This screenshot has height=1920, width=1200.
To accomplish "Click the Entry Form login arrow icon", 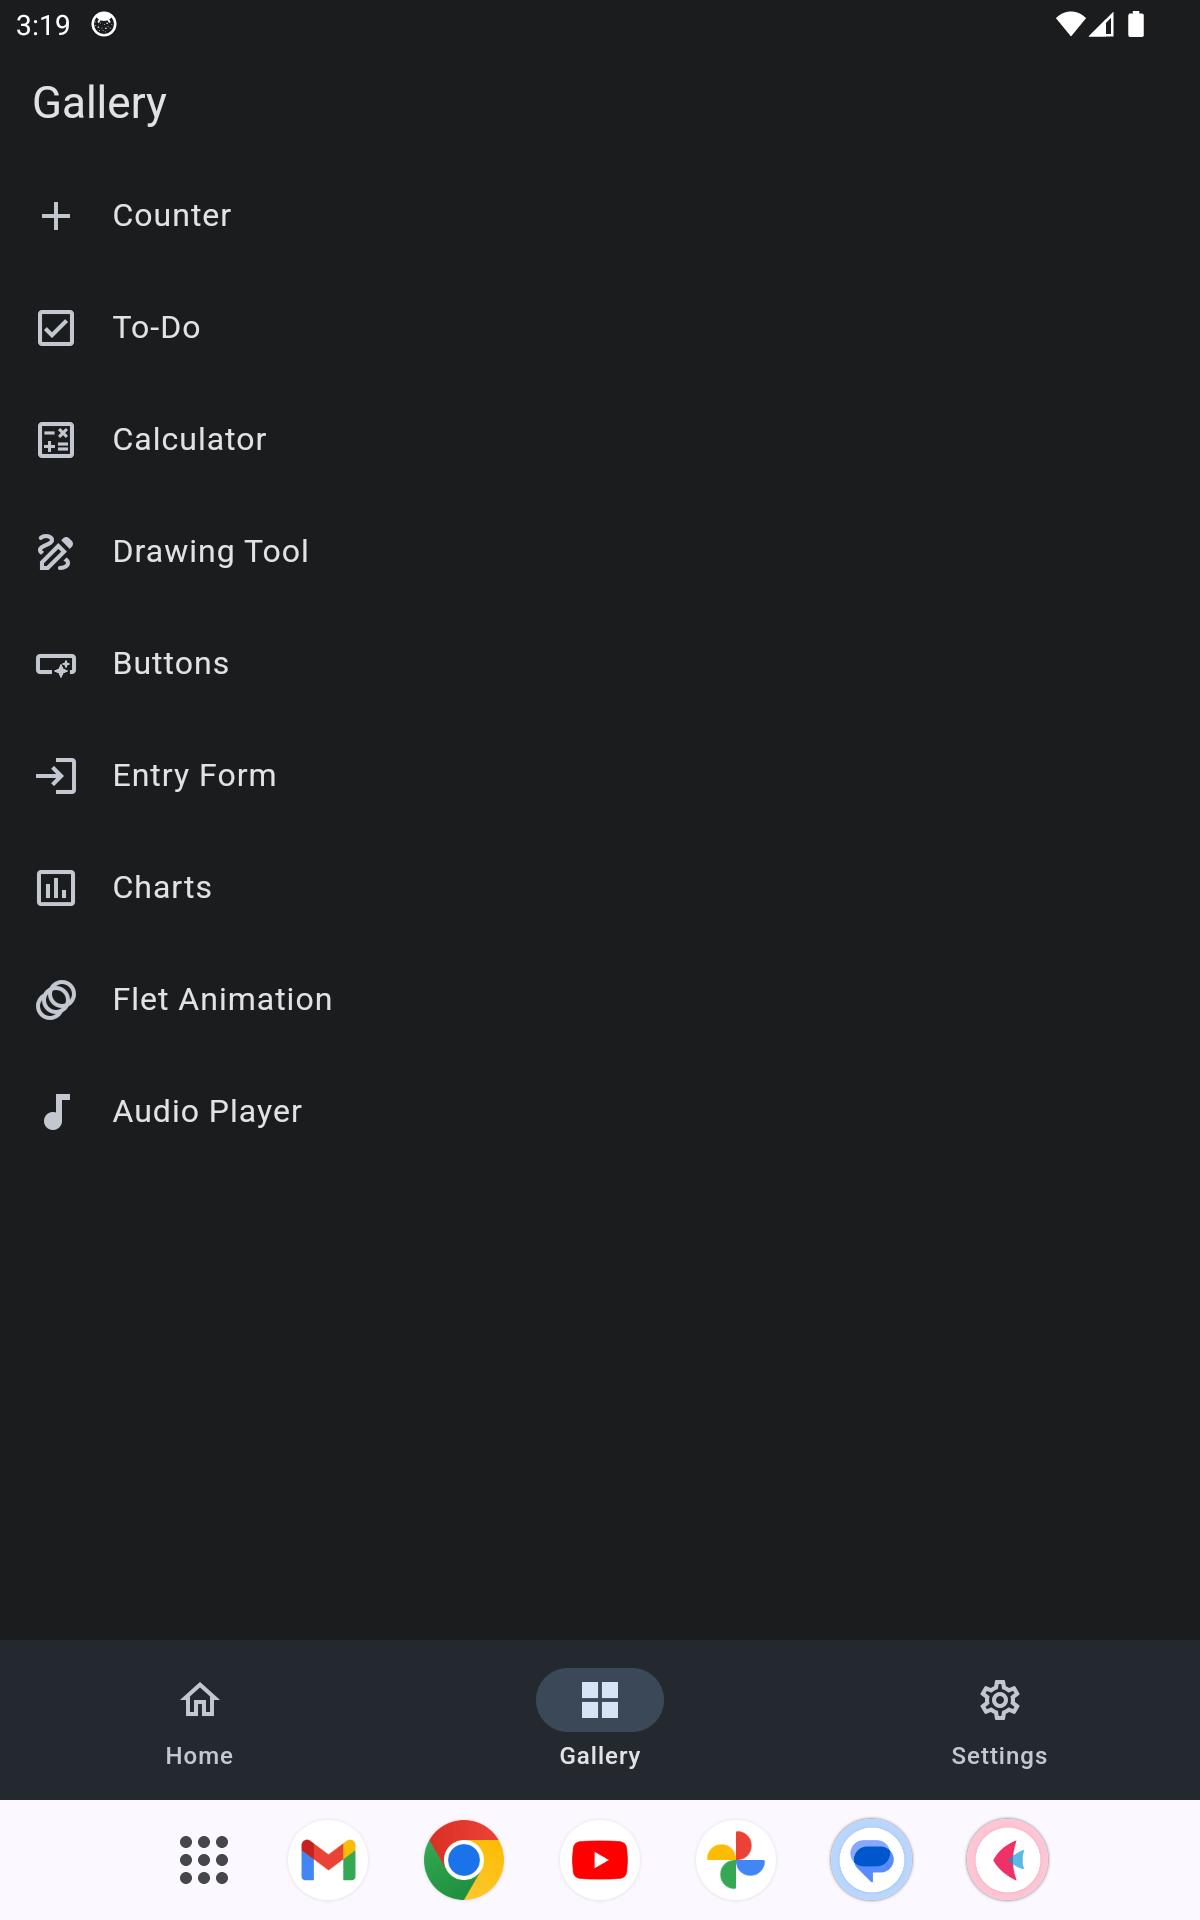I will coord(56,776).
